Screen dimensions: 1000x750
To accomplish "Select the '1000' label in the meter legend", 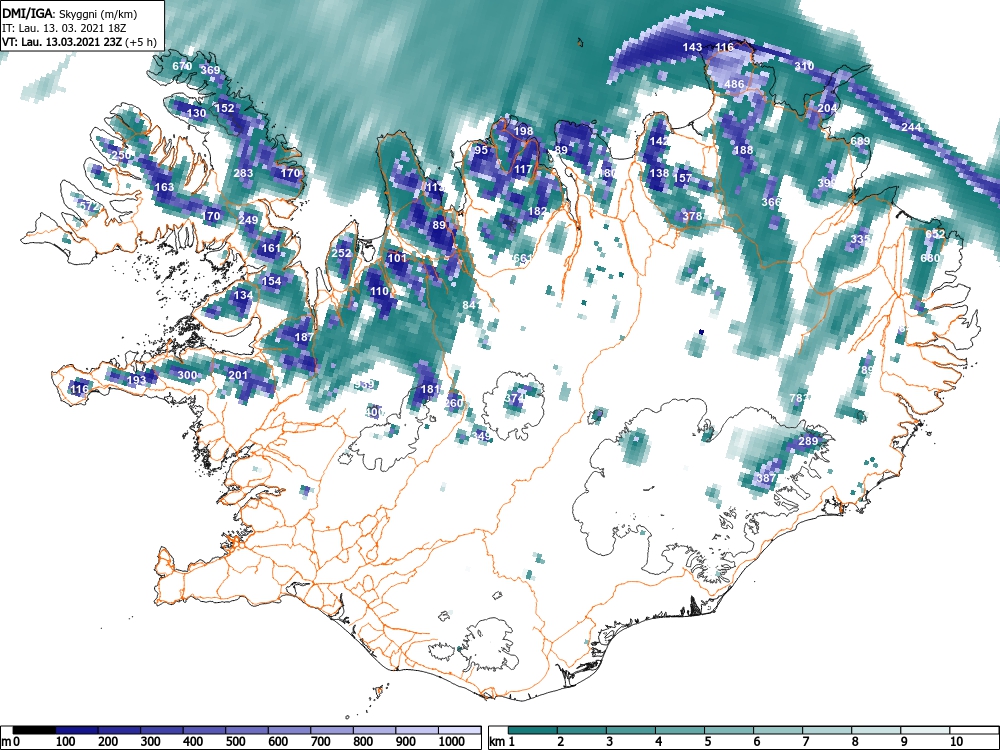I will (452, 741).
